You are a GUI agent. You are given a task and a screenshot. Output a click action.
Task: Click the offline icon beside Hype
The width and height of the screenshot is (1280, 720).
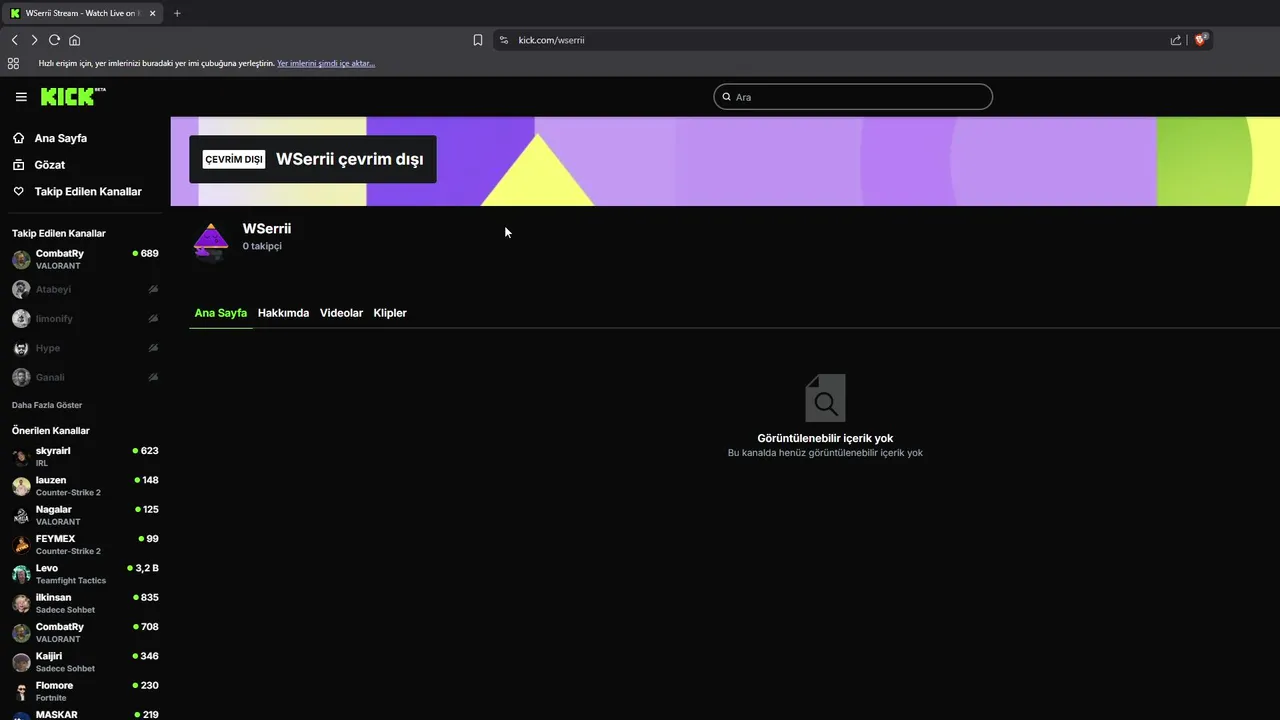point(153,348)
